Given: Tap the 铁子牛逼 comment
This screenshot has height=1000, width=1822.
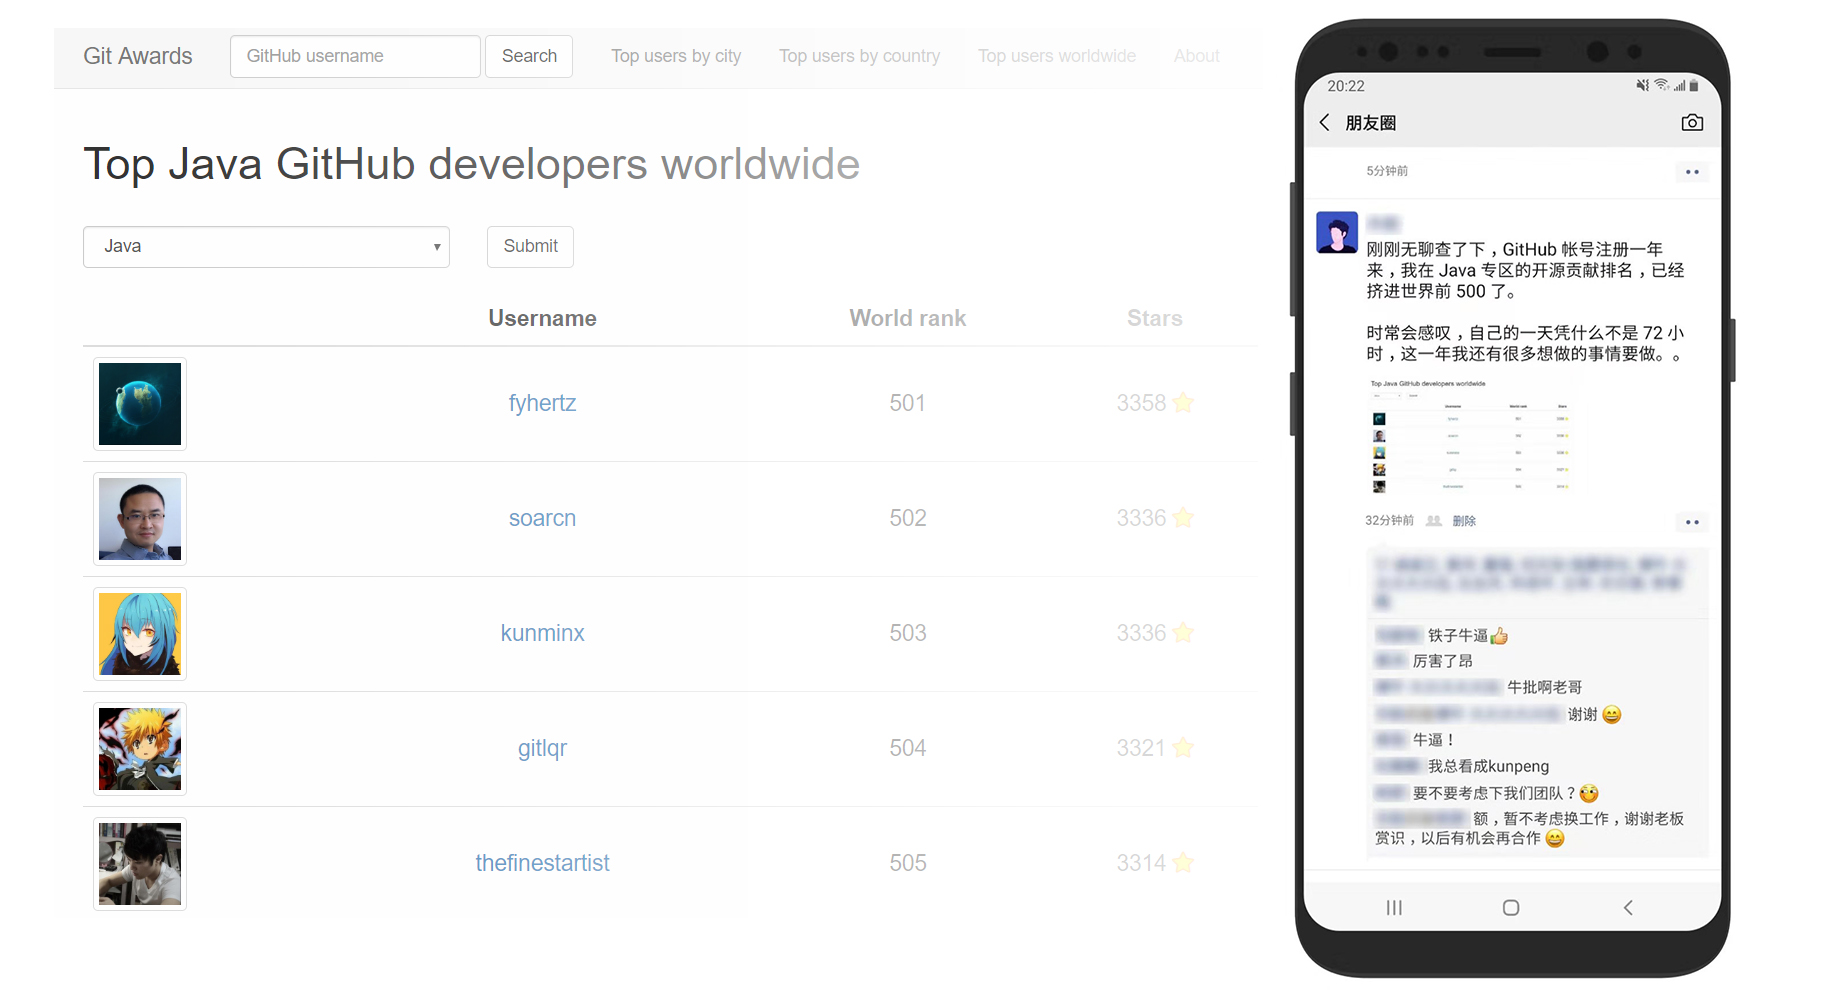Looking at the screenshot, I should point(1467,636).
